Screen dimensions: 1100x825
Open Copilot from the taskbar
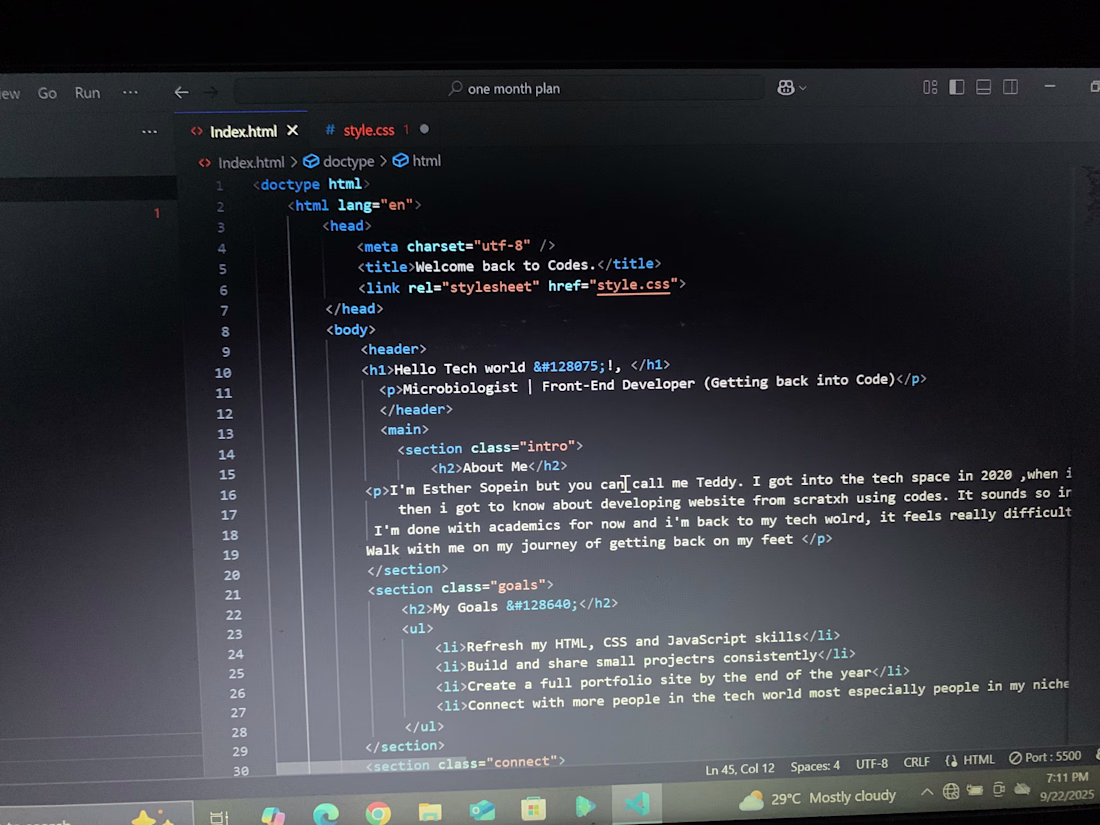(274, 815)
